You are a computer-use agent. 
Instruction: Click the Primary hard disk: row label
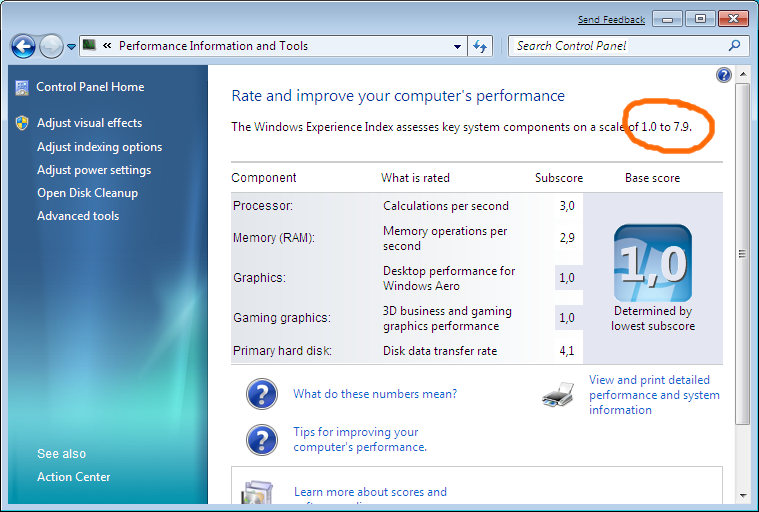click(x=282, y=351)
